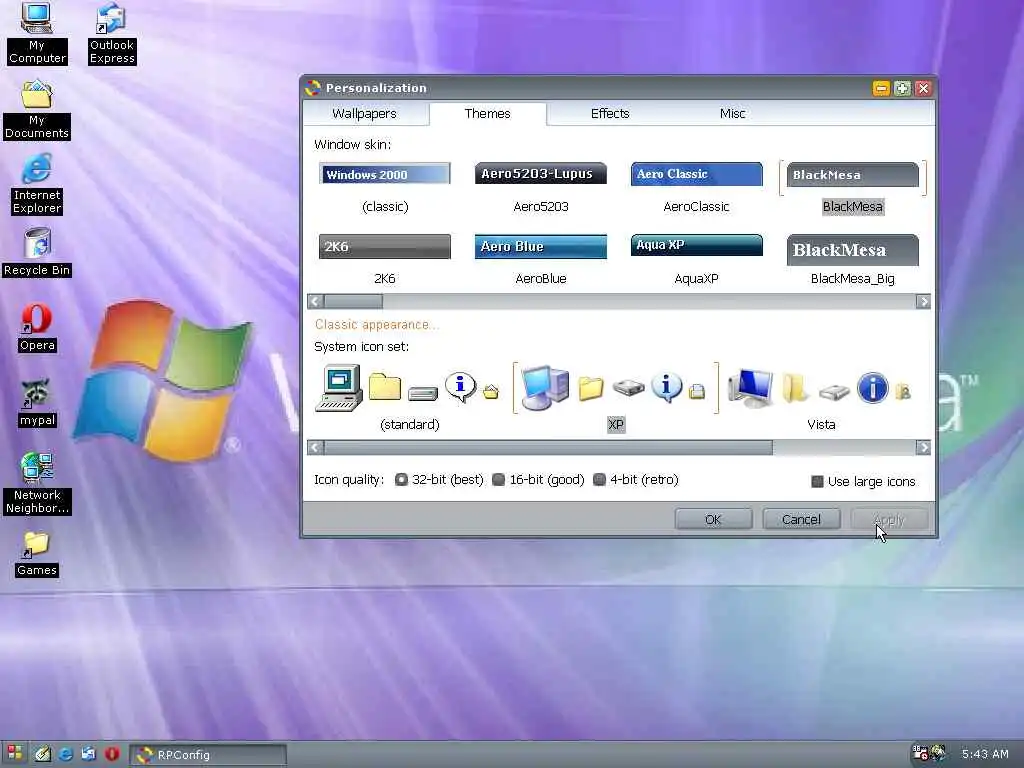Click window skin scrollbar left arrow
This screenshot has height=768, width=1024.
coord(315,301)
